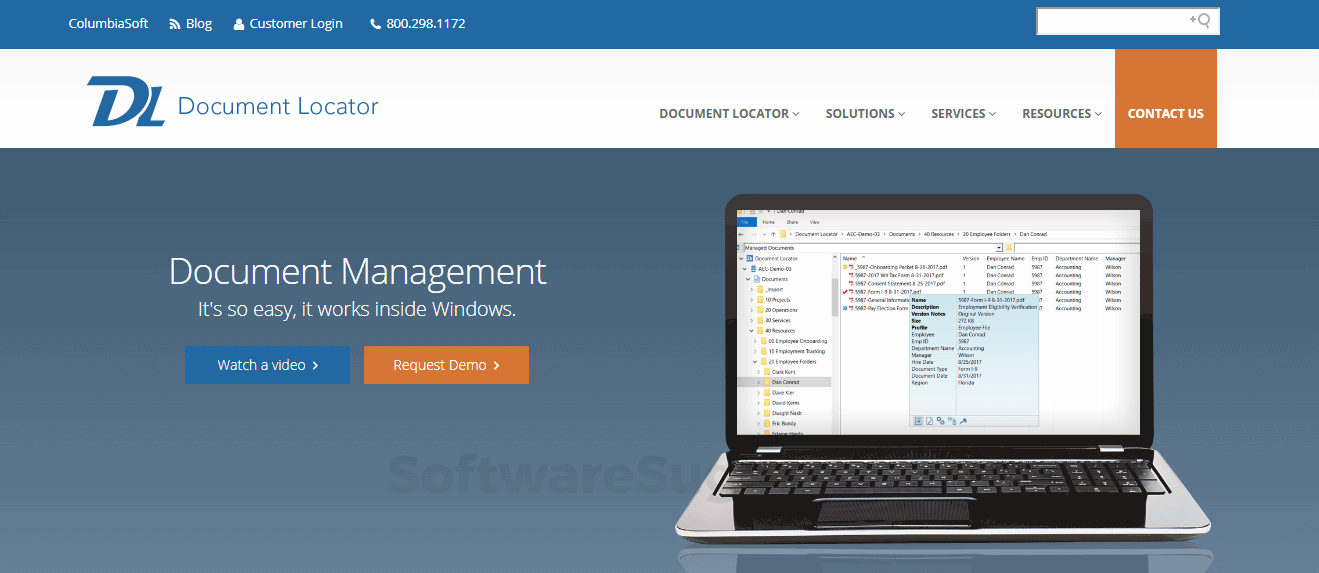Screen dimensions: 1319x573
Task: Expand the Solutions dropdown menu
Action: coord(865,114)
